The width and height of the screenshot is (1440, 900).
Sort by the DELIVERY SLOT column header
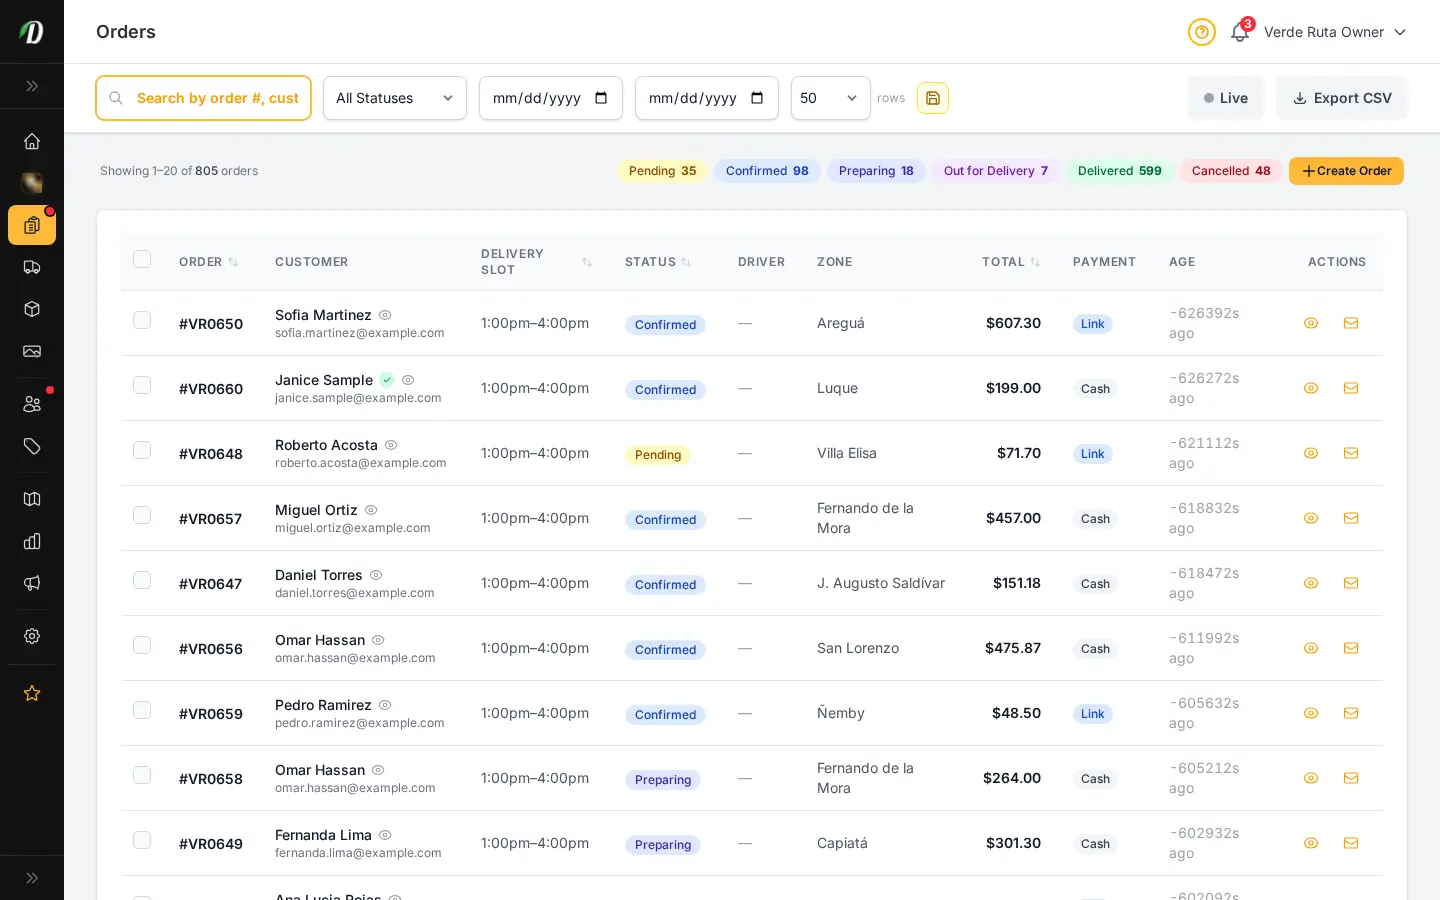[536, 262]
